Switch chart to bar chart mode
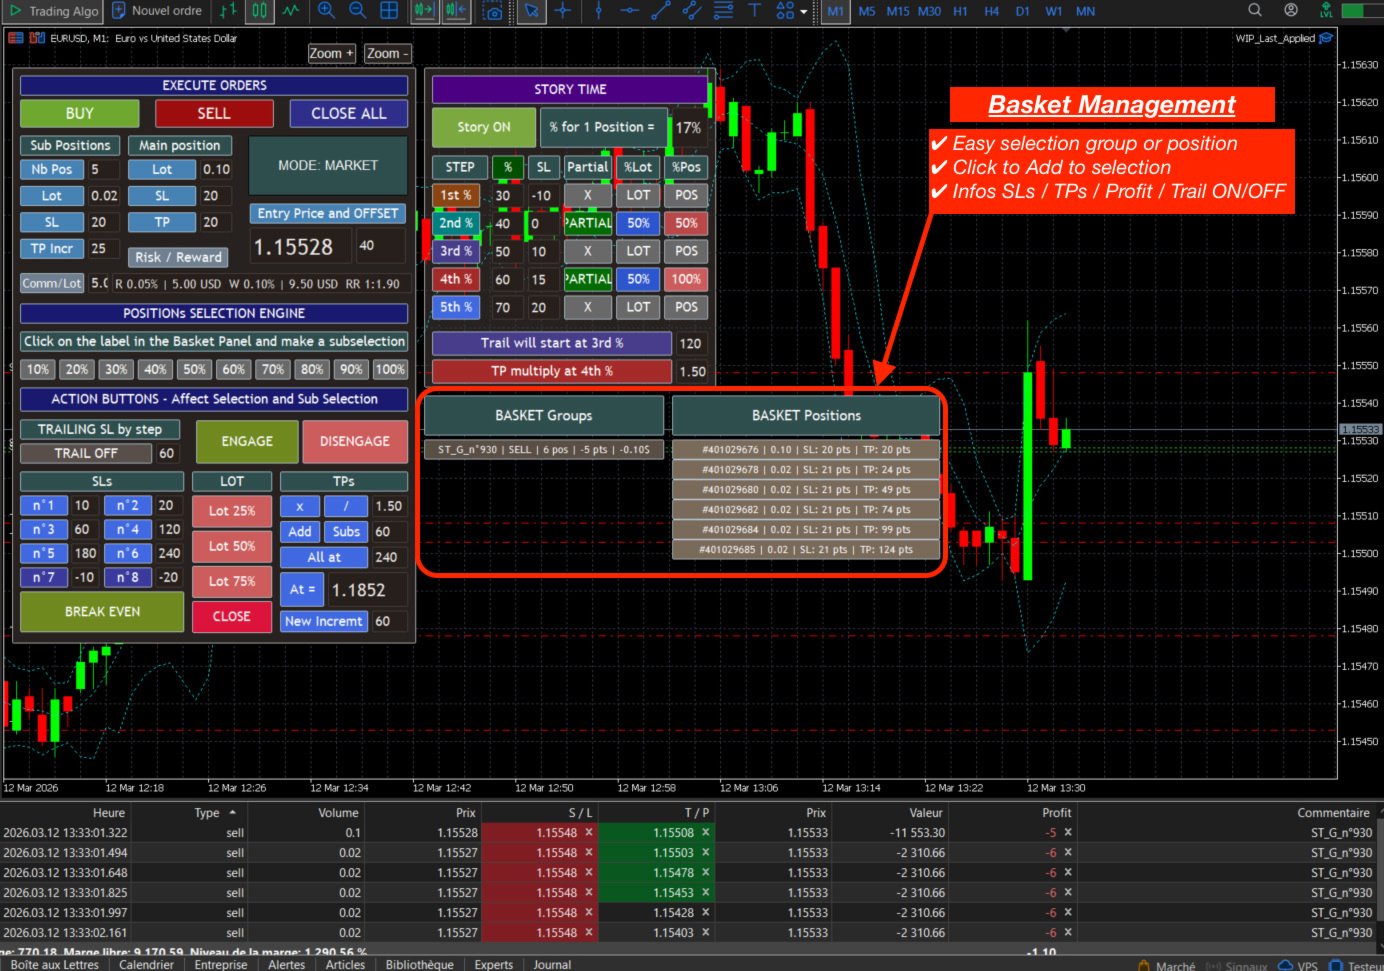 228,11
